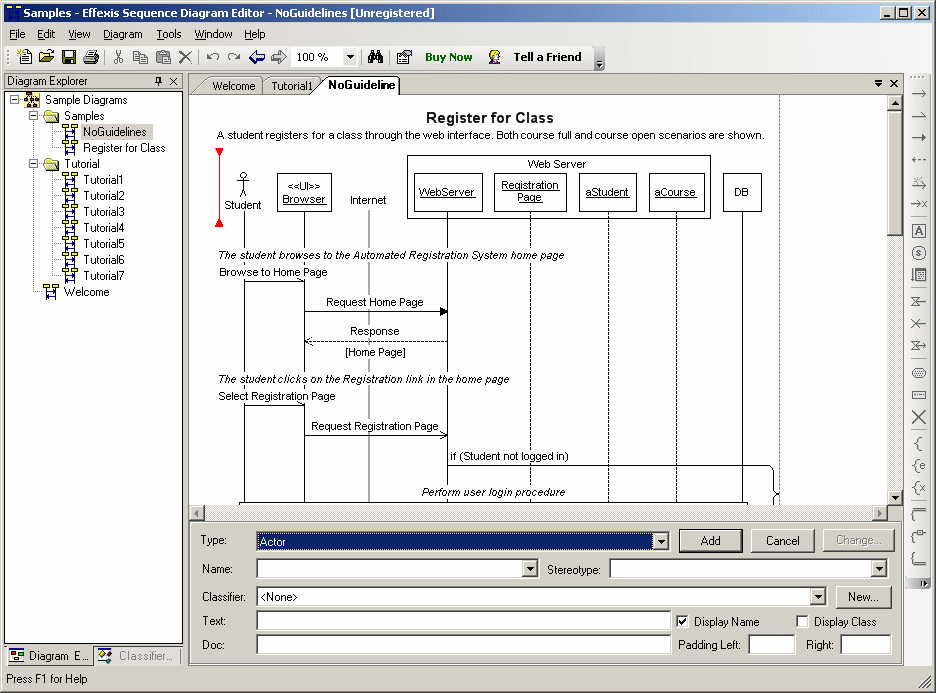Select the synchronous message arrow tool
This screenshot has height=693, width=936.
click(917, 137)
